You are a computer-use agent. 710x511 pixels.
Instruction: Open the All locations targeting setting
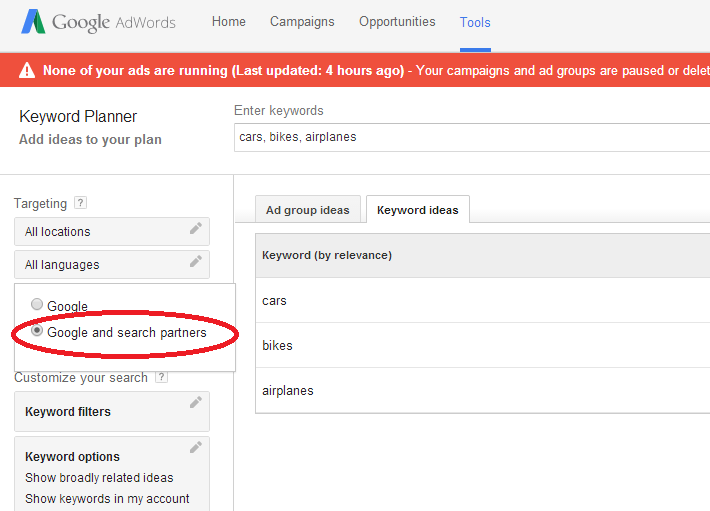pyautogui.click(x=100, y=232)
